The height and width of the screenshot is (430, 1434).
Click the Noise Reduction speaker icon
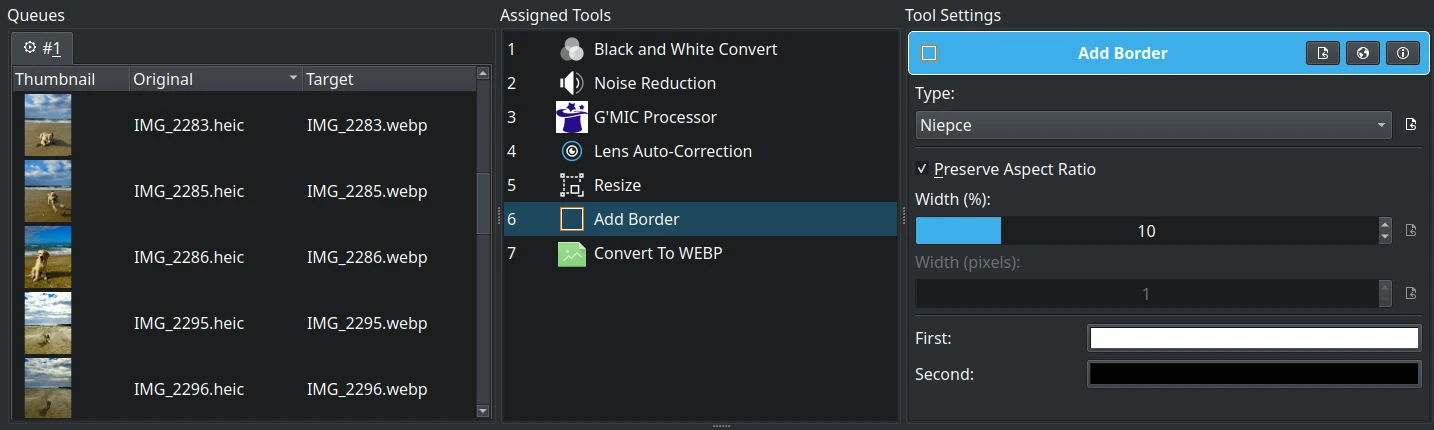pos(572,83)
